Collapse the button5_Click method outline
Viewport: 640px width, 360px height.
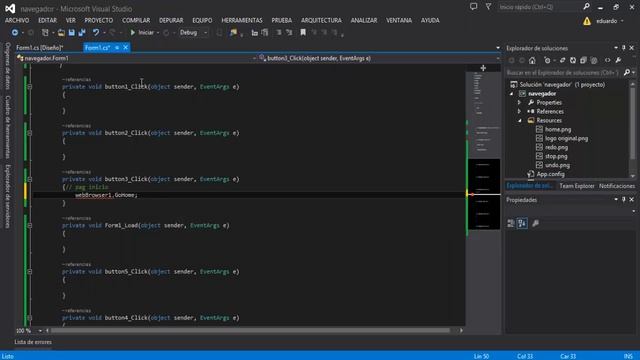click(x=29, y=271)
